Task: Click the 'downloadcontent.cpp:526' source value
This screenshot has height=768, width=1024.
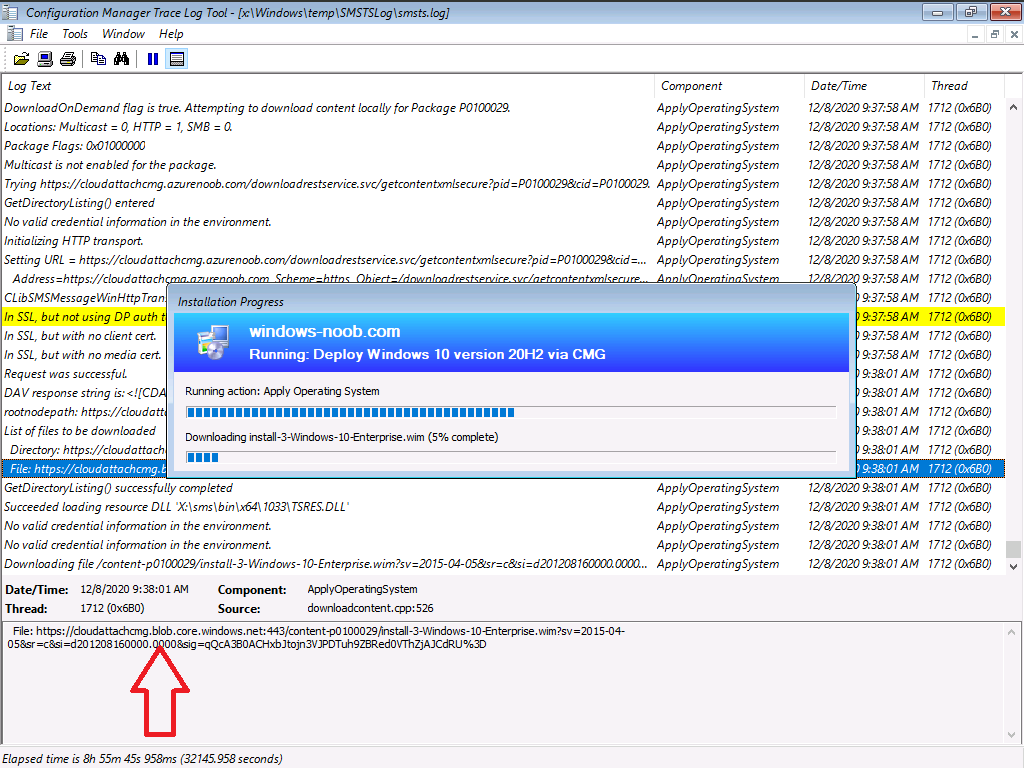Action: 370,609
